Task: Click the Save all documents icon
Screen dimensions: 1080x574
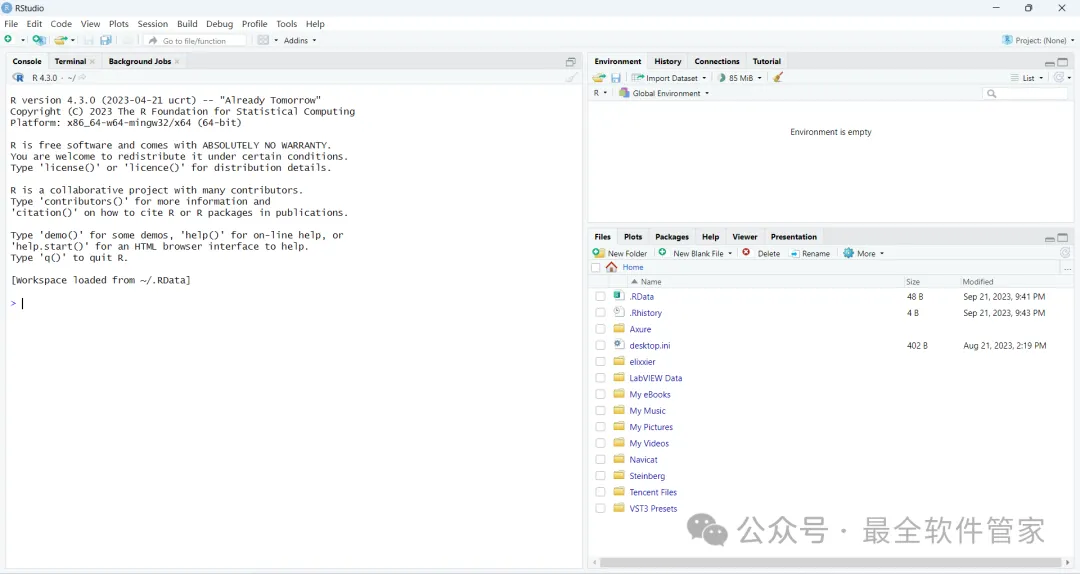Action: coord(106,41)
